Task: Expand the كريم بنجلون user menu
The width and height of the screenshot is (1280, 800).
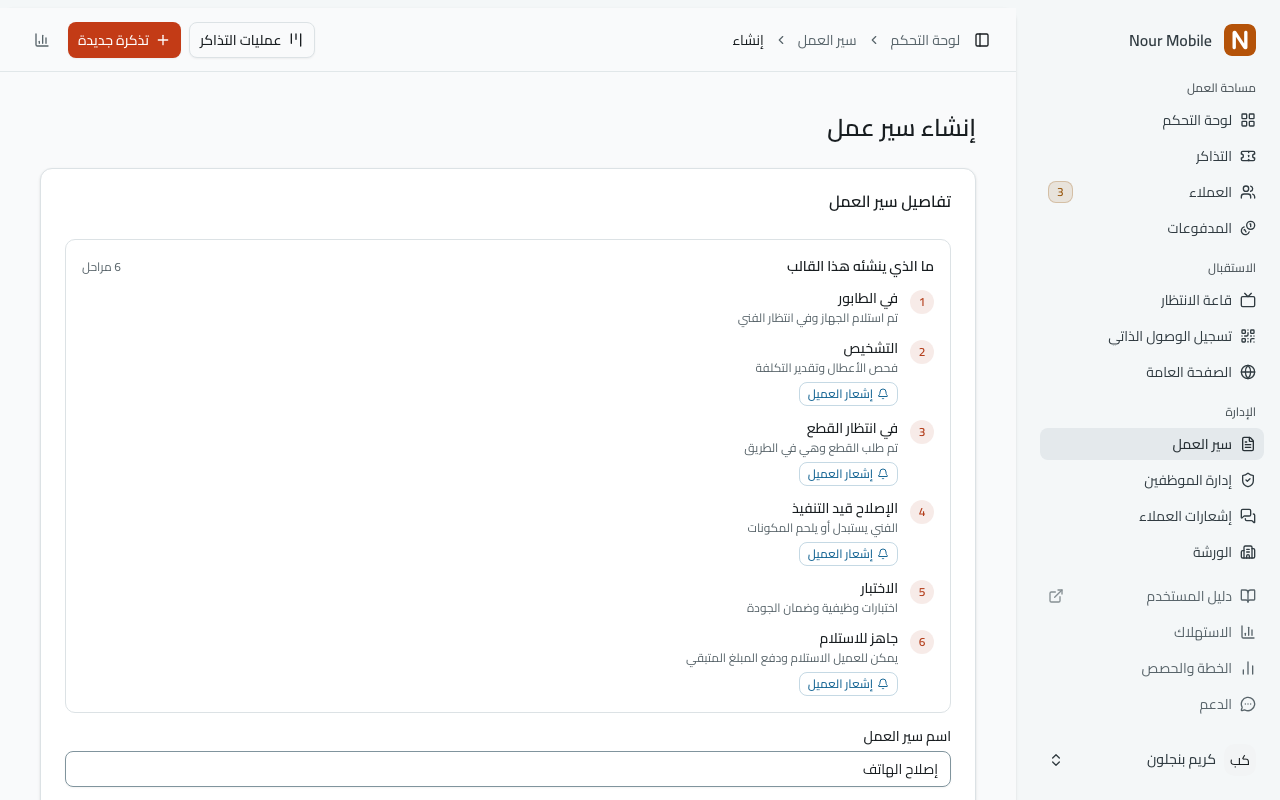Action: [x=1152, y=760]
